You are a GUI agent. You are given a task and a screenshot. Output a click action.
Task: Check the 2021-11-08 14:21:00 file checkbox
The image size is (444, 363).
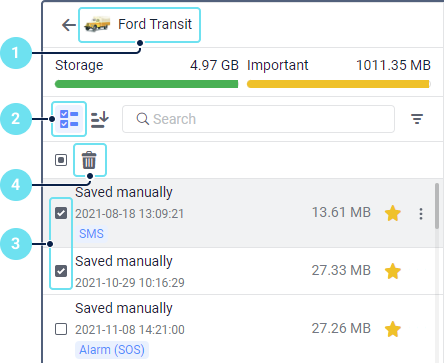click(x=61, y=329)
